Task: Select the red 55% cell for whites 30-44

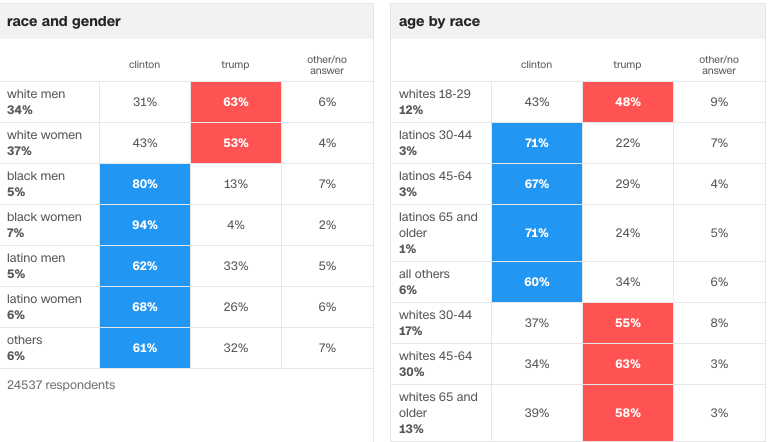Action: click(x=627, y=323)
